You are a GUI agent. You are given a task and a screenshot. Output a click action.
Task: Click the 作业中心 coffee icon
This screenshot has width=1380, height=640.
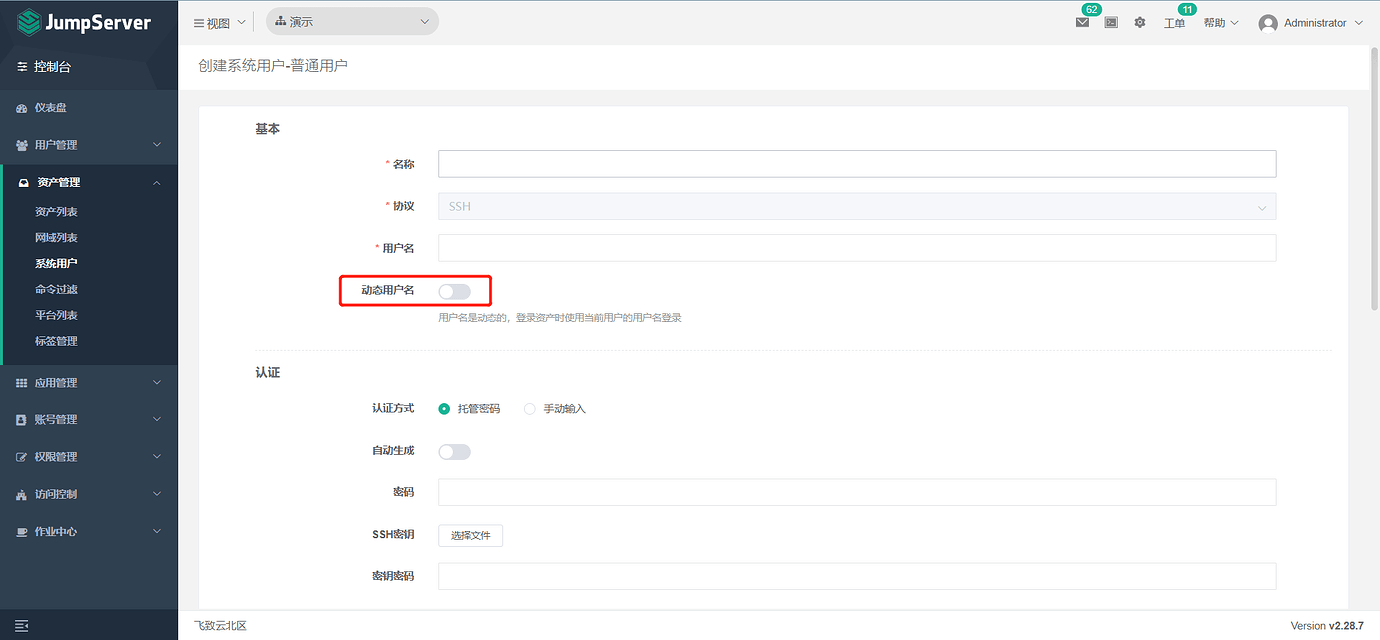[22, 532]
